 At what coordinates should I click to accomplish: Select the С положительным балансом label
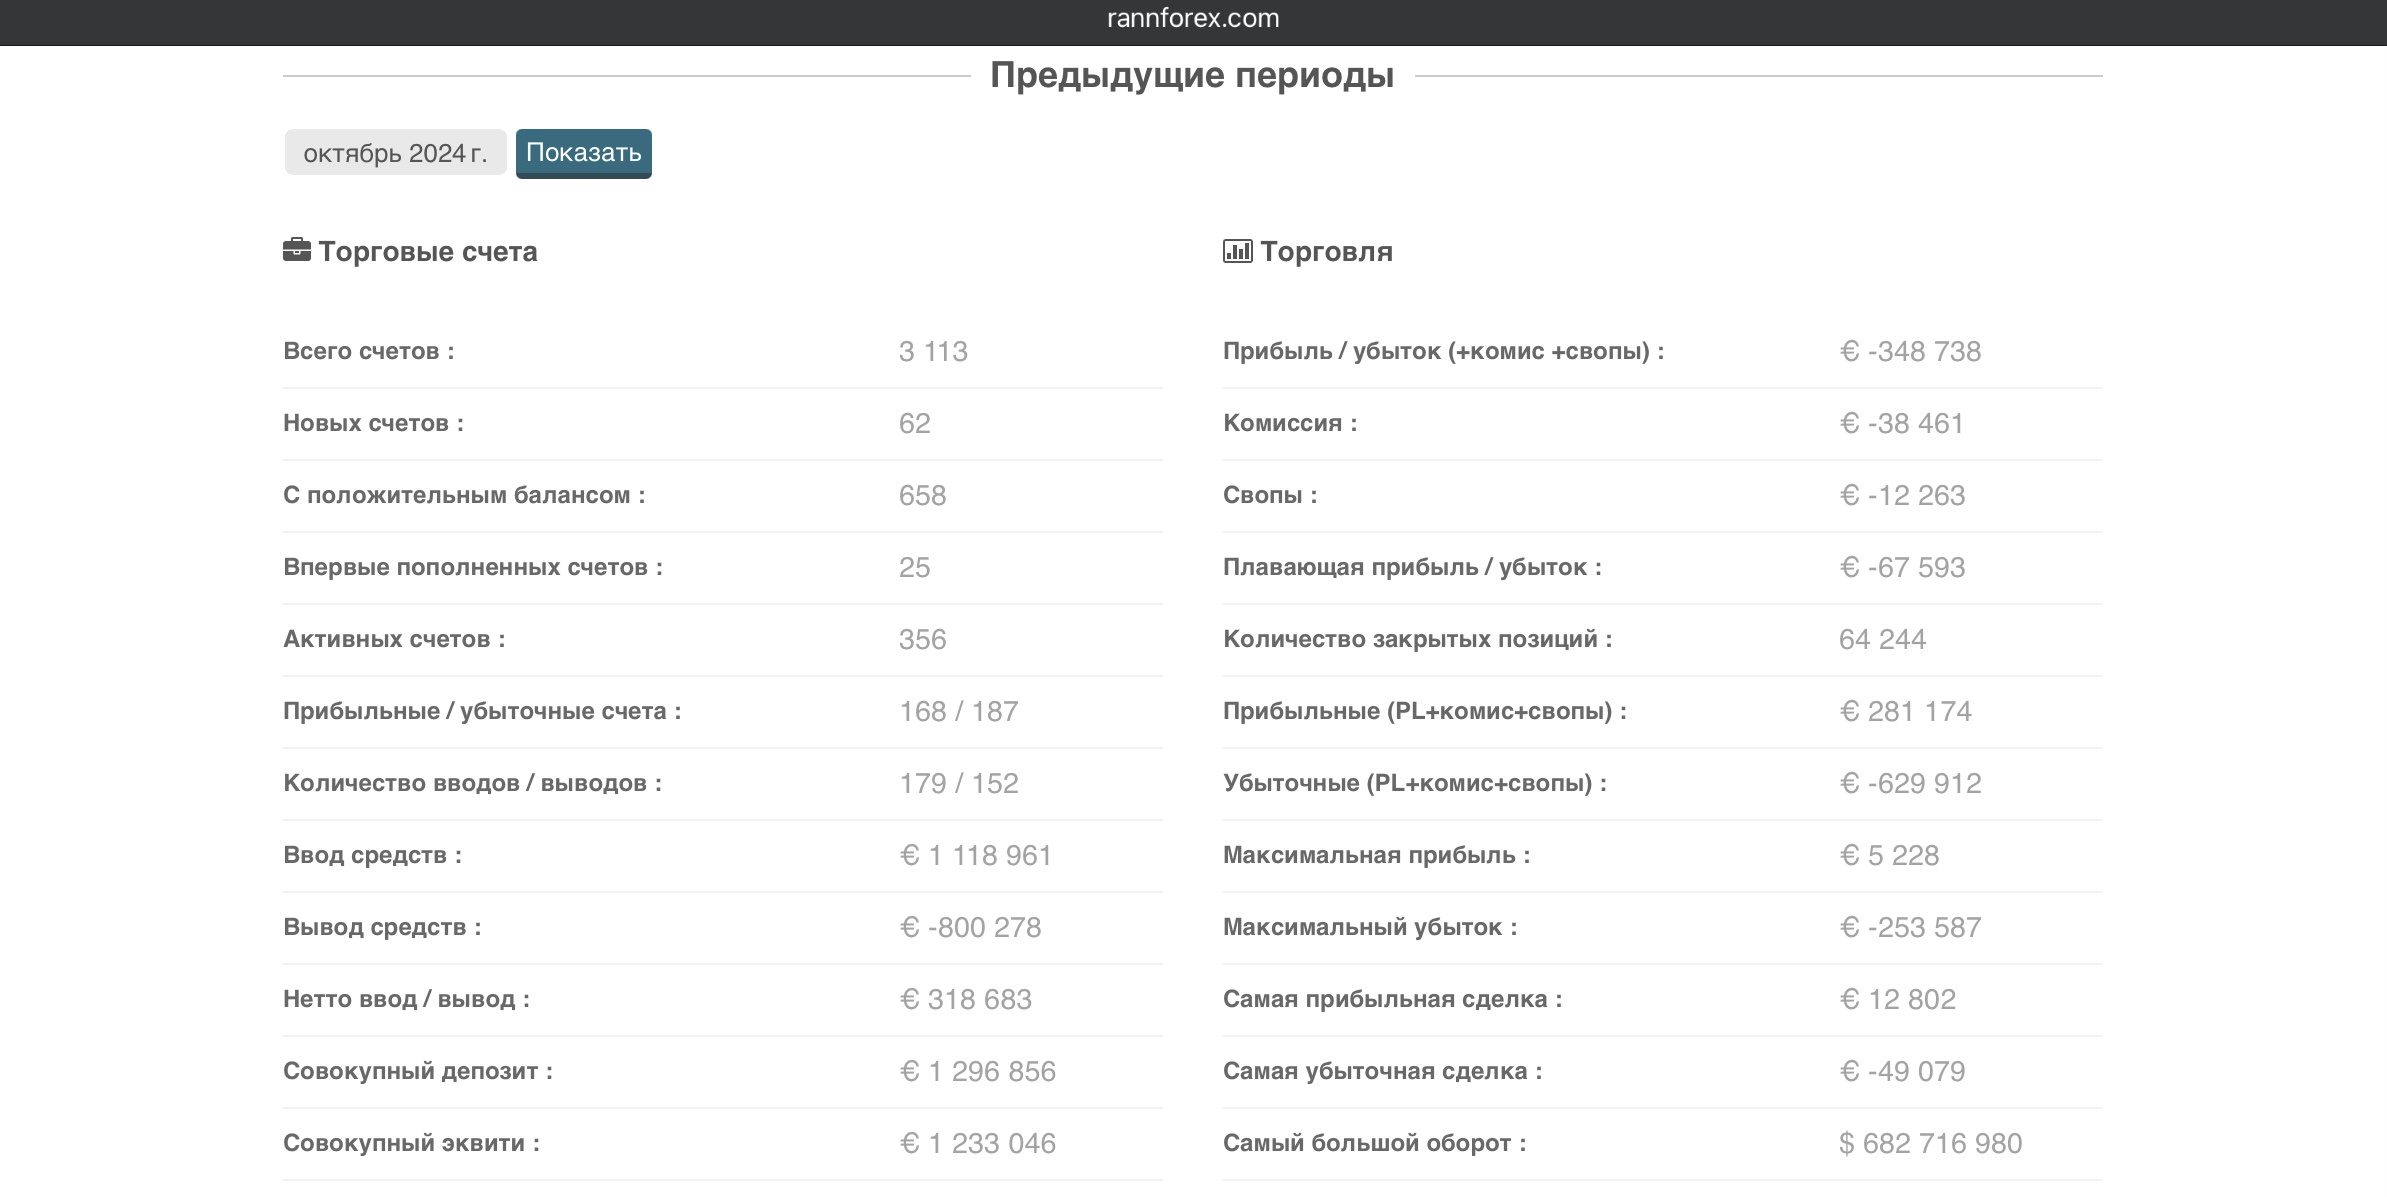pyautogui.click(x=464, y=495)
